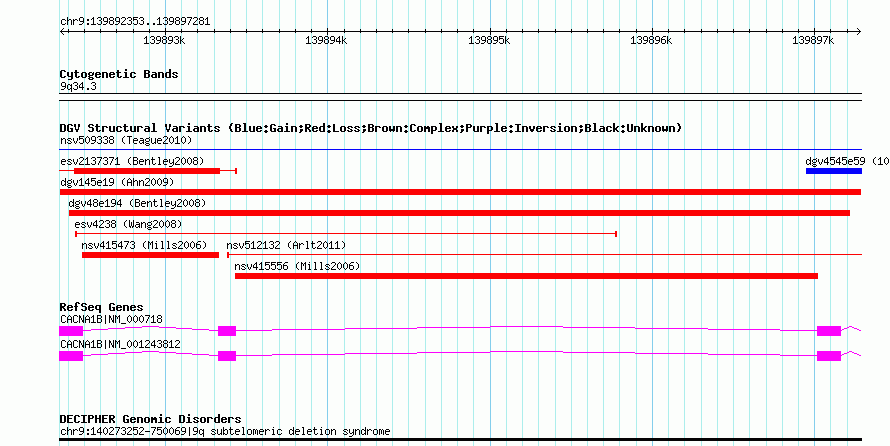
Task: Open dgv48e194 (Bentley2008) variant label
Action: coord(137,203)
